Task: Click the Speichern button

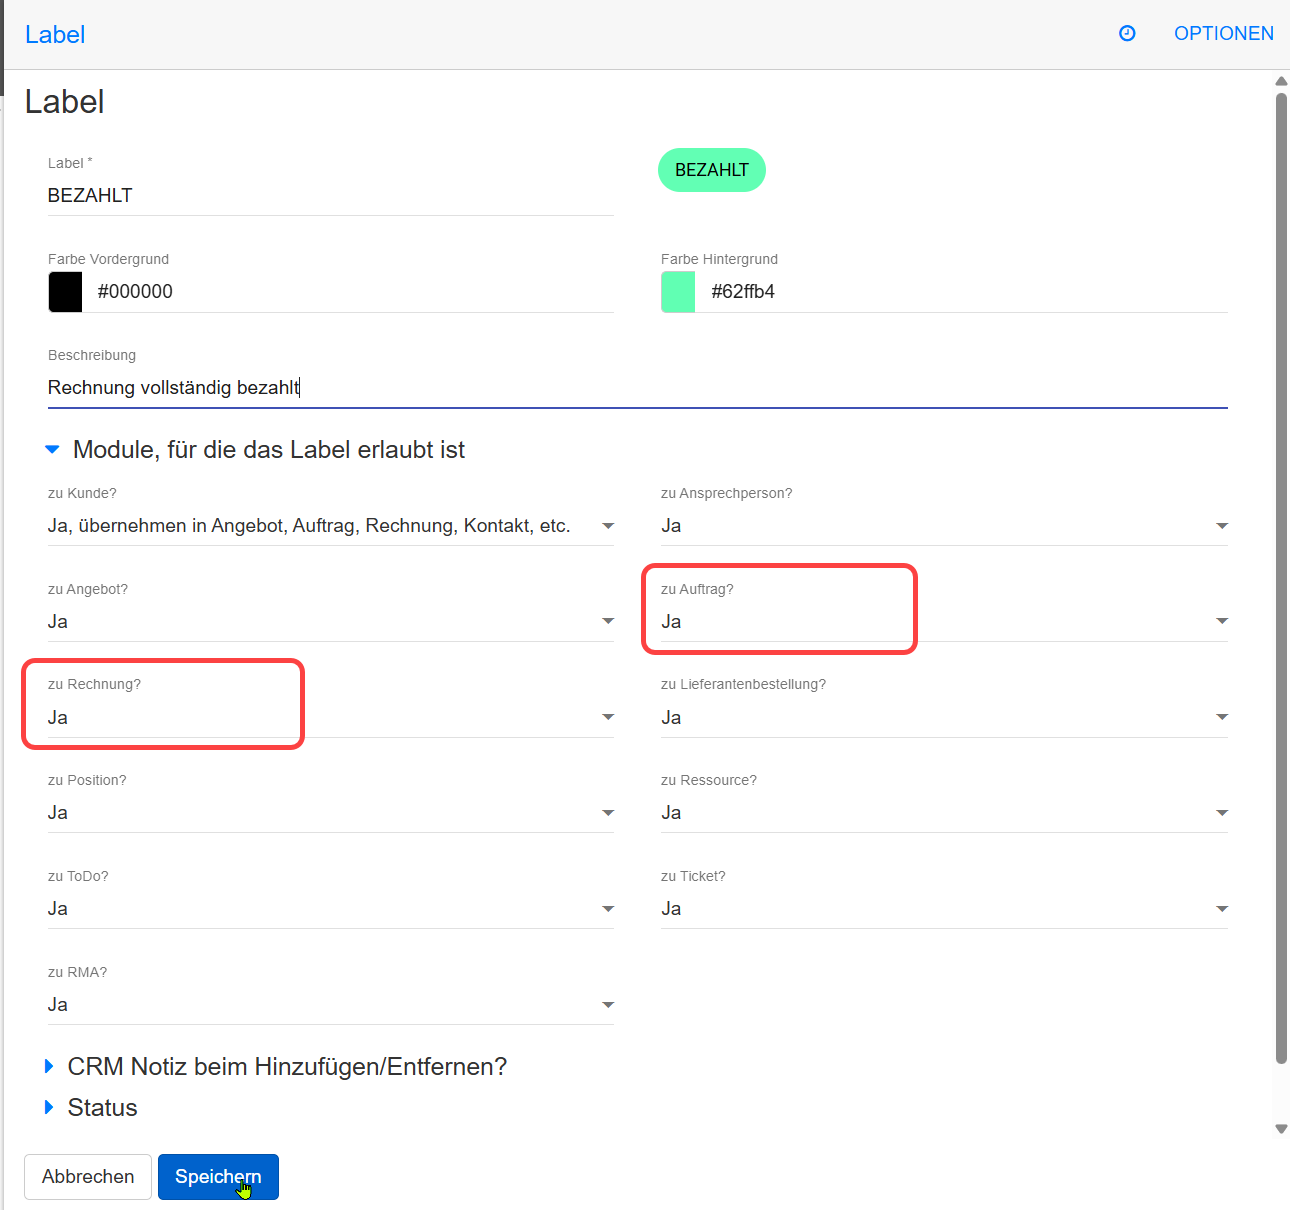Action: (218, 1177)
